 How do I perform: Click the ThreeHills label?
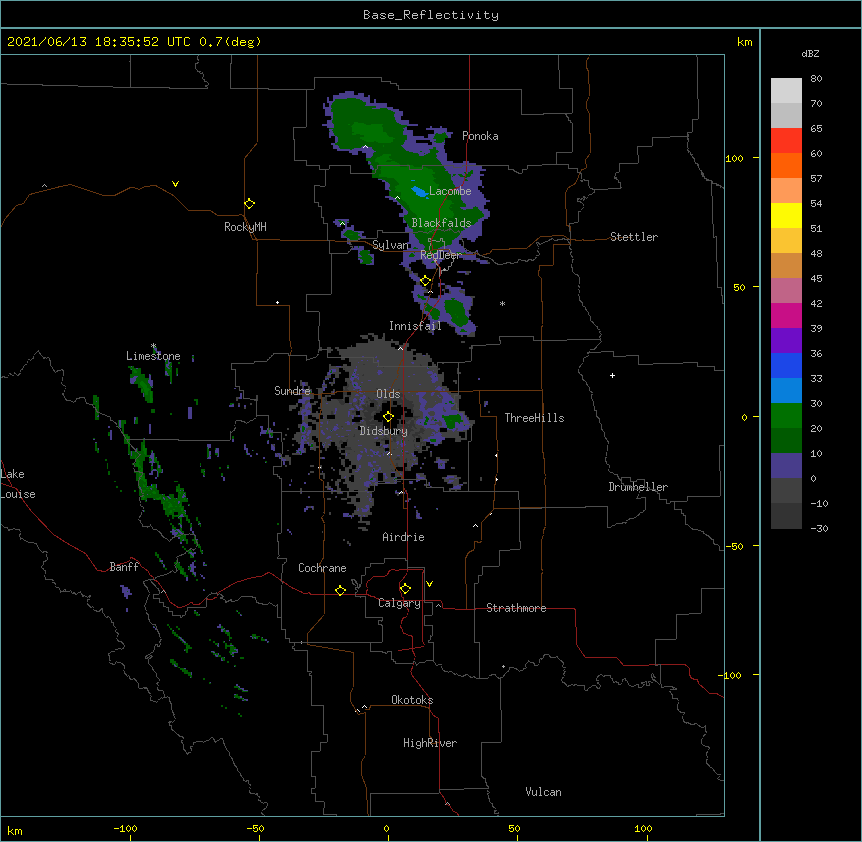pyautogui.click(x=534, y=418)
